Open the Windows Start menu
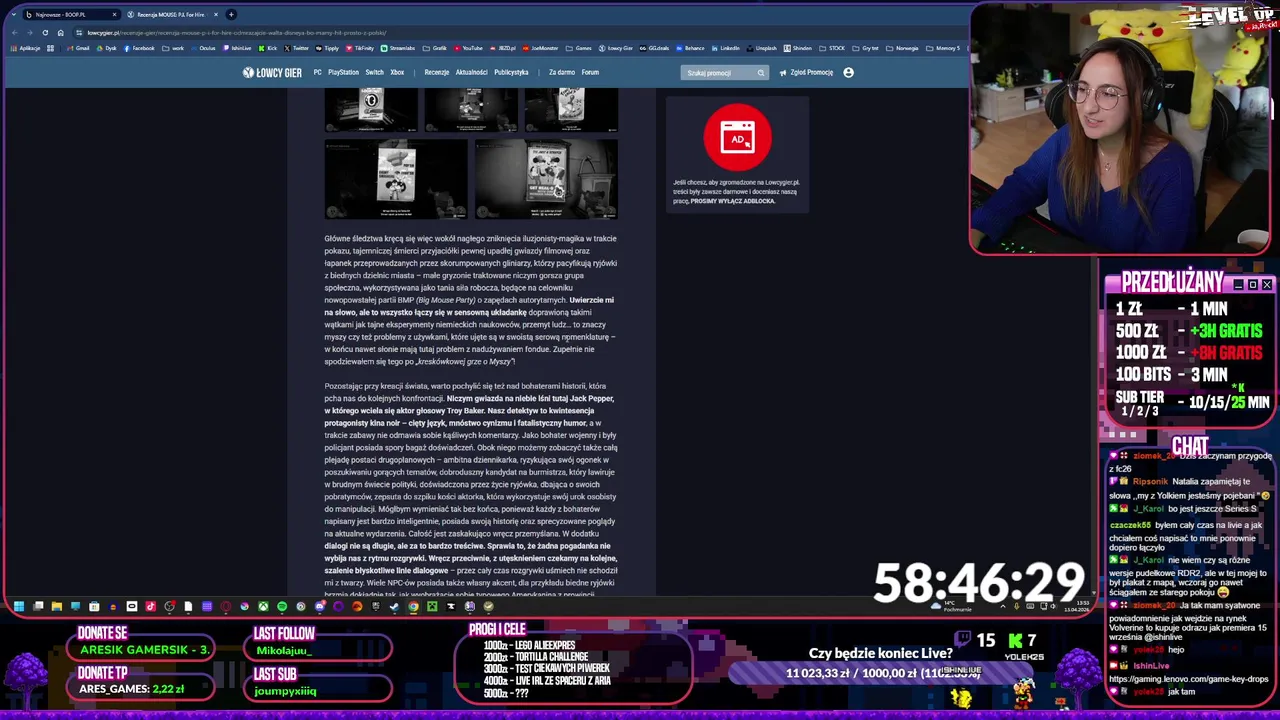This screenshot has width=1280, height=720. (18, 606)
